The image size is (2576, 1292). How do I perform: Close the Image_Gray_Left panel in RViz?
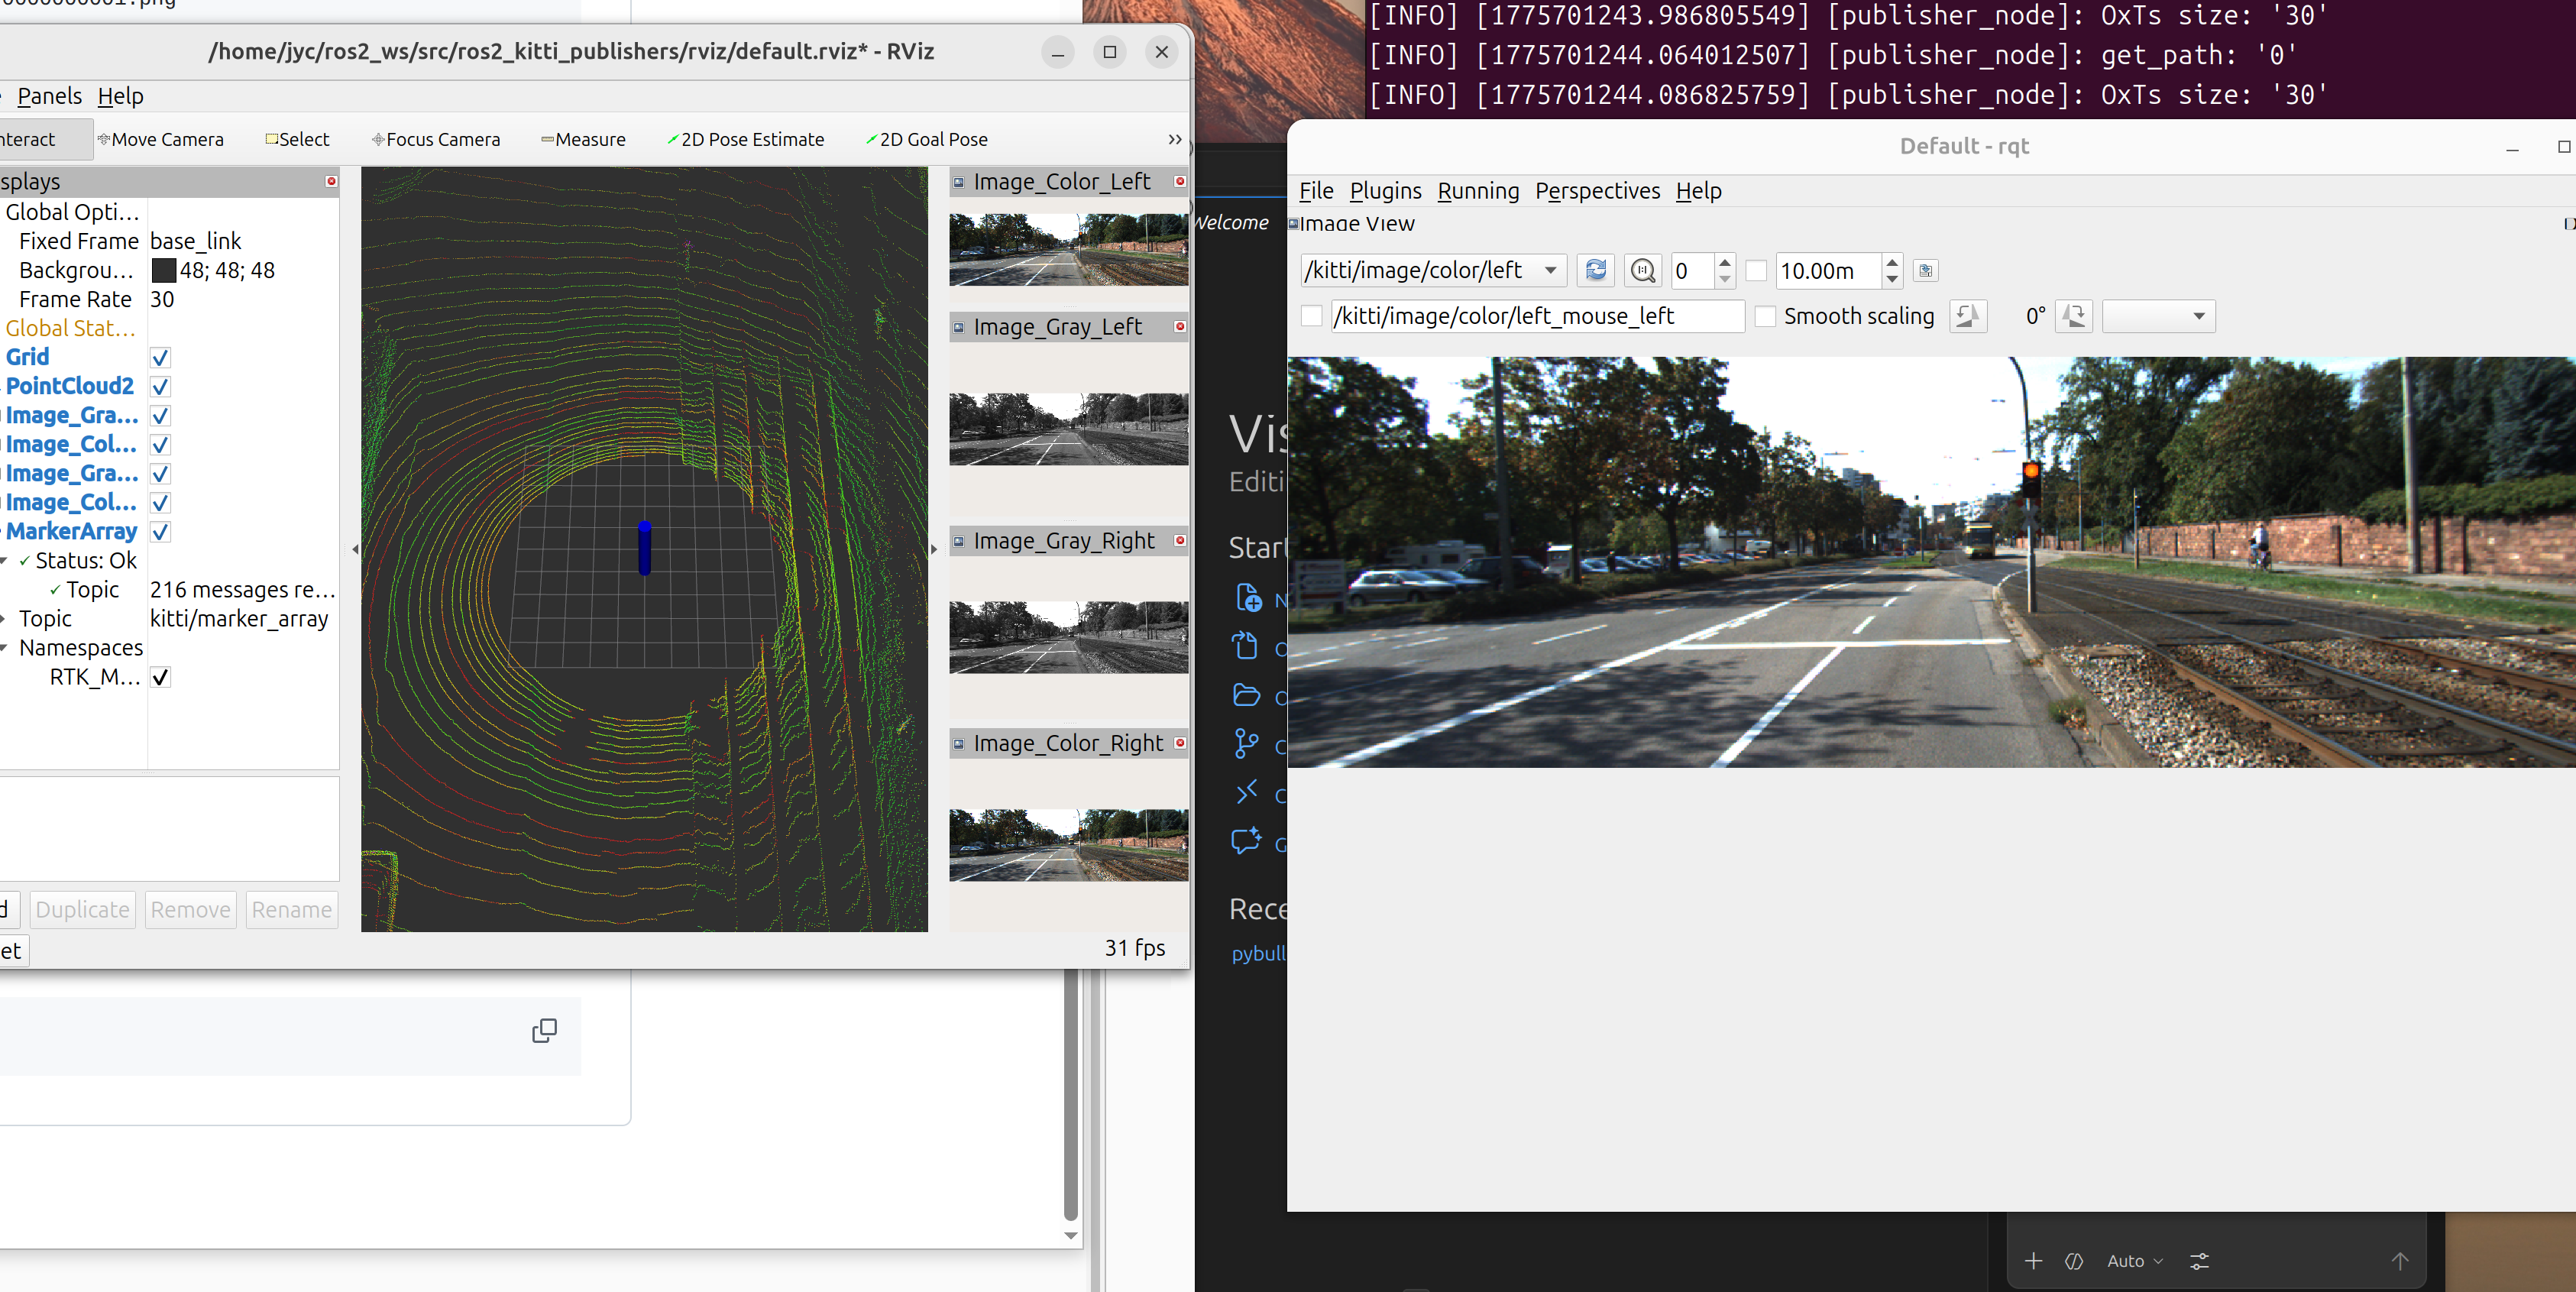(x=1180, y=326)
